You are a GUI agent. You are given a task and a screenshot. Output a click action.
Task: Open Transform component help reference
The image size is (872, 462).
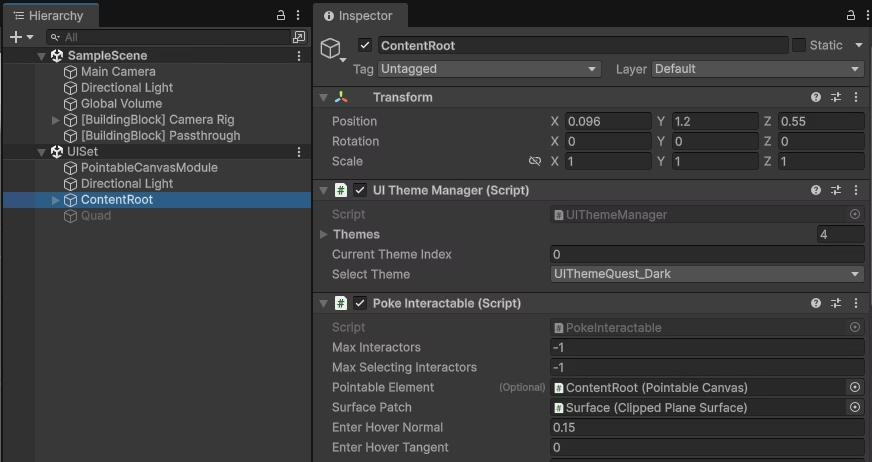click(816, 97)
